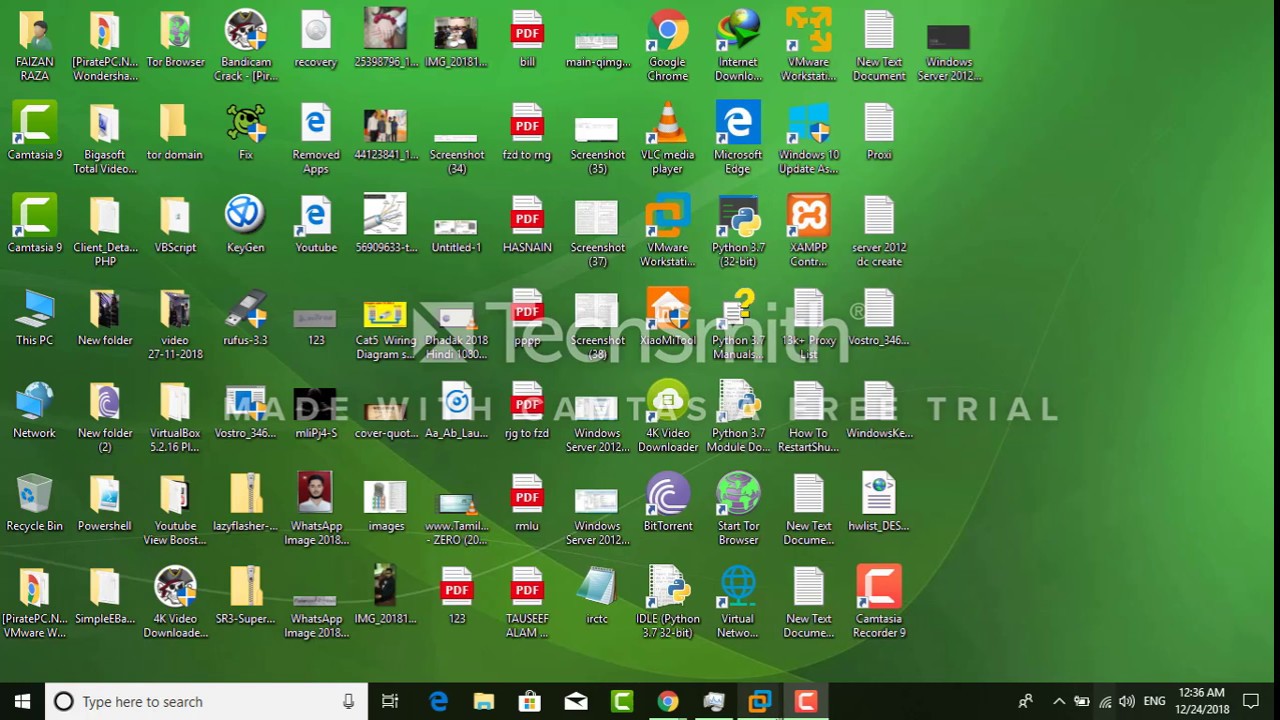
Task: Select the XiaoMiTool desktop icon
Action: tap(667, 318)
